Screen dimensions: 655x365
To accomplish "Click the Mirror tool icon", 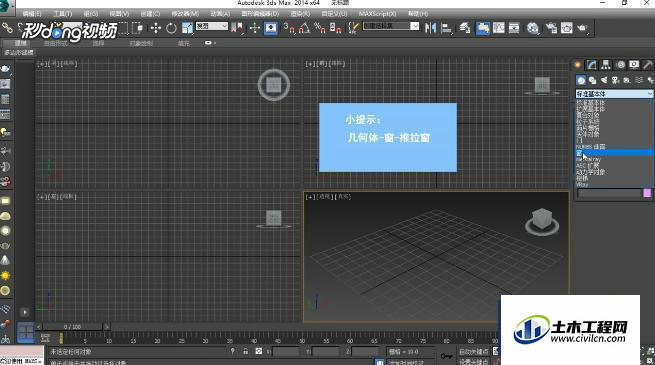I will [x=430, y=28].
